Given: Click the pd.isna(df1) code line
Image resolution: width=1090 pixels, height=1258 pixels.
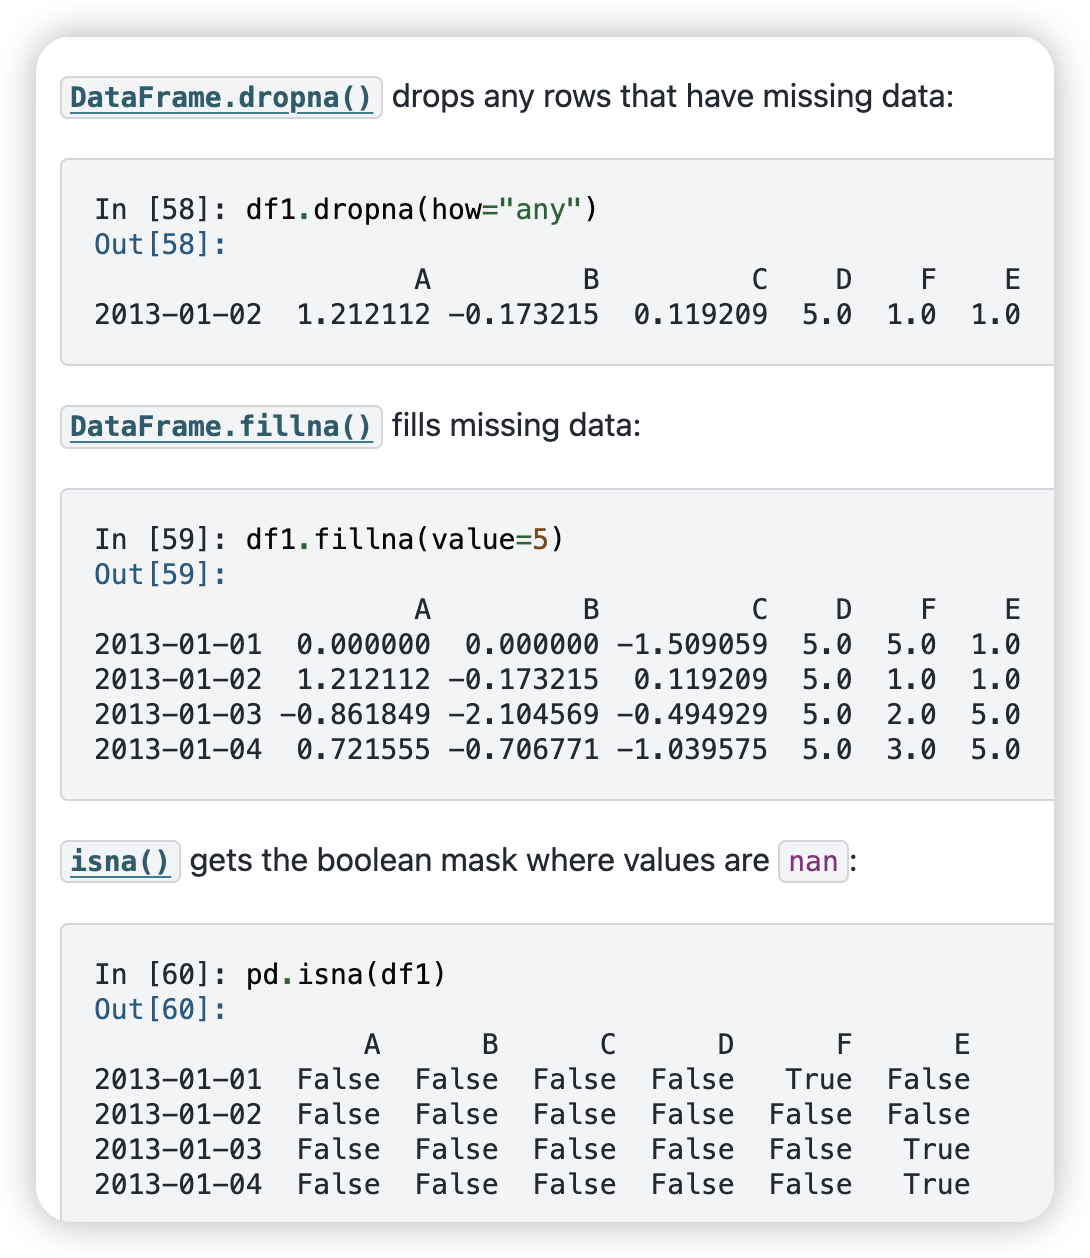Looking at the screenshot, I should (346, 973).
